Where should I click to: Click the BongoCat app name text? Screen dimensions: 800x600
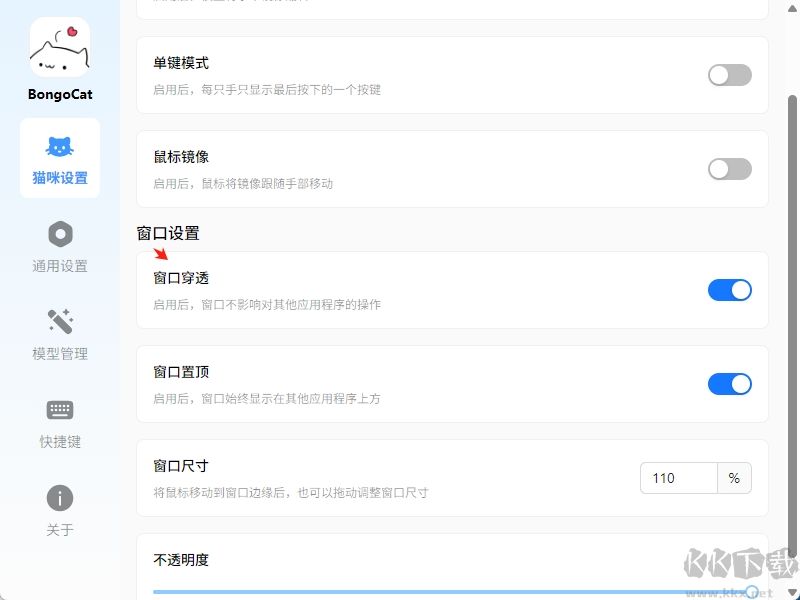60,95
